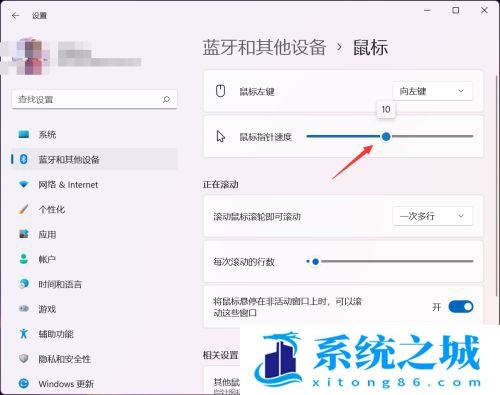The height and width of the screenshot is (395, 500).
Task: Open 帐户 settings page
Action: [94, 259]
